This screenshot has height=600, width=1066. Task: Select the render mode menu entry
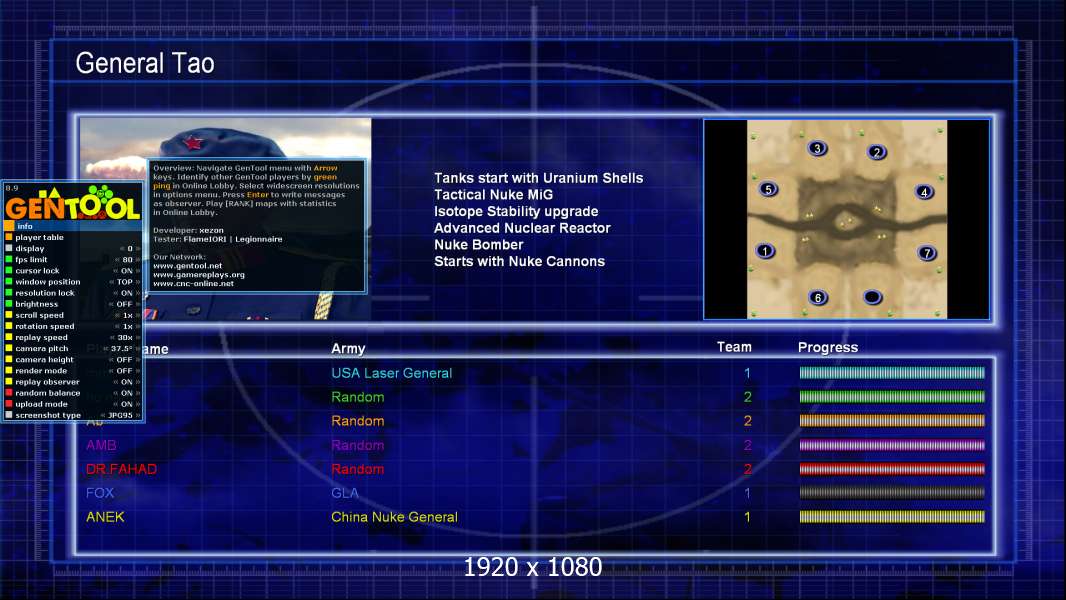(73, 371)
